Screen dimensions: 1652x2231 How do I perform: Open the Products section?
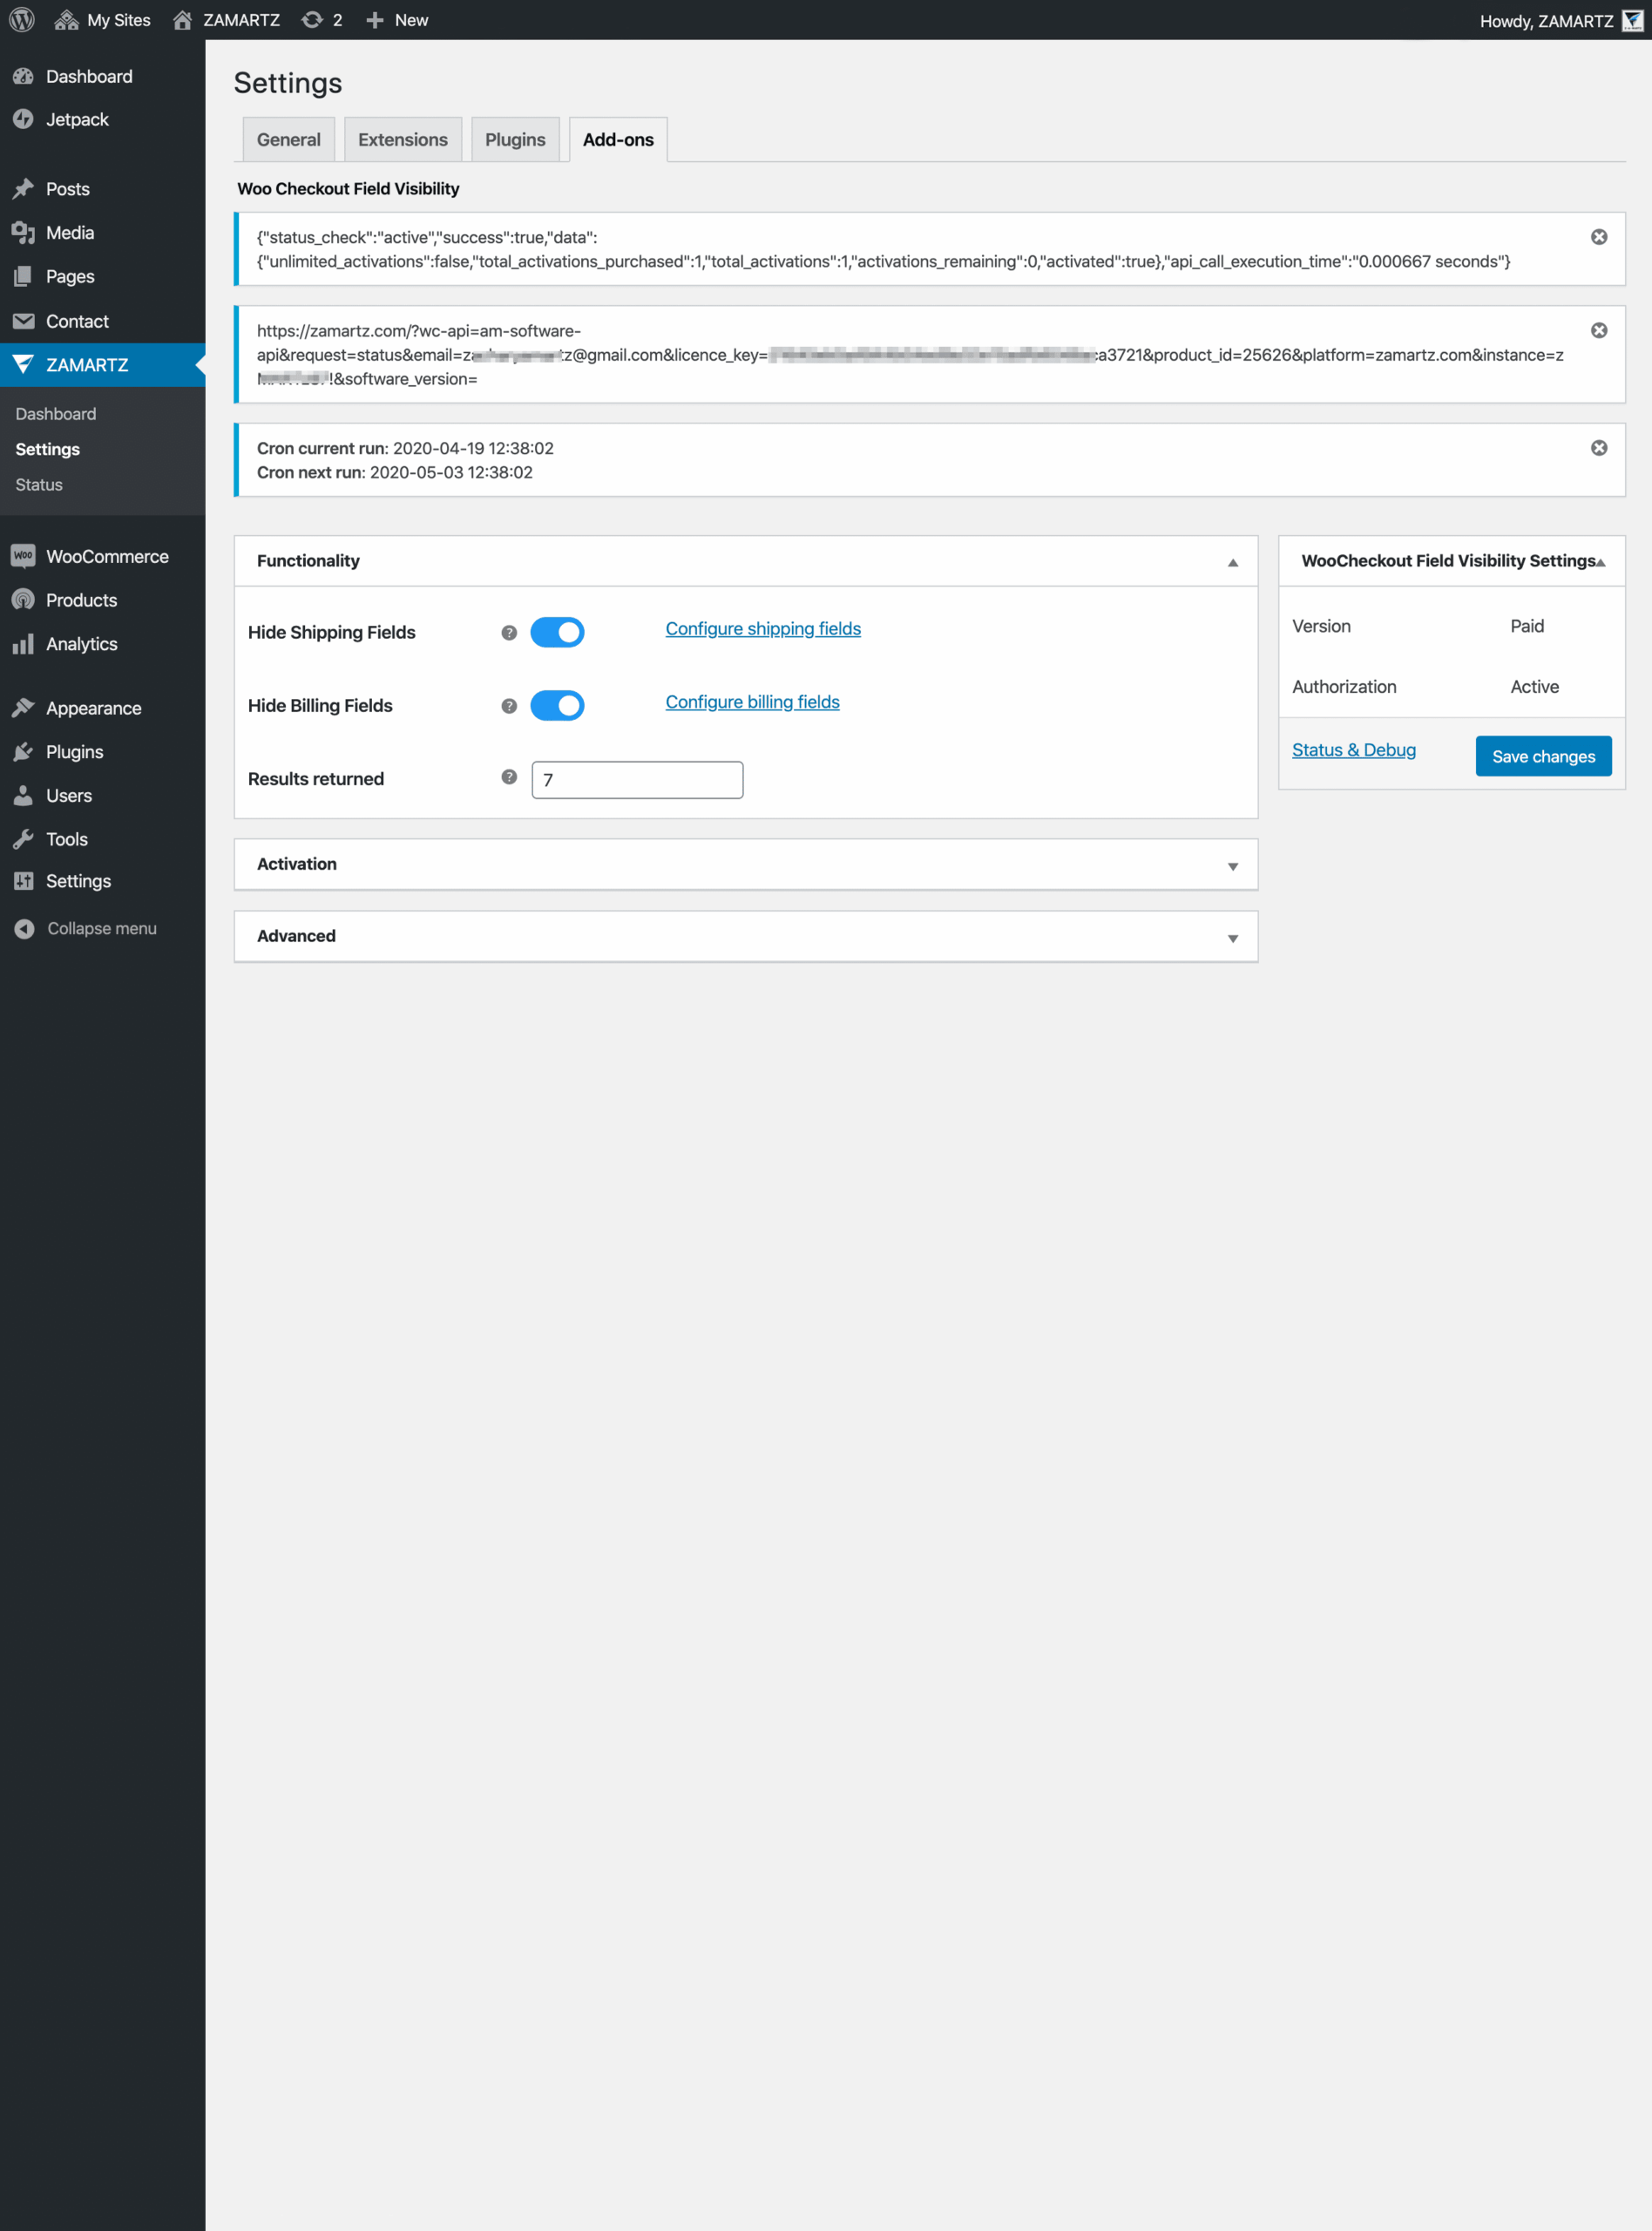point(82,599)
